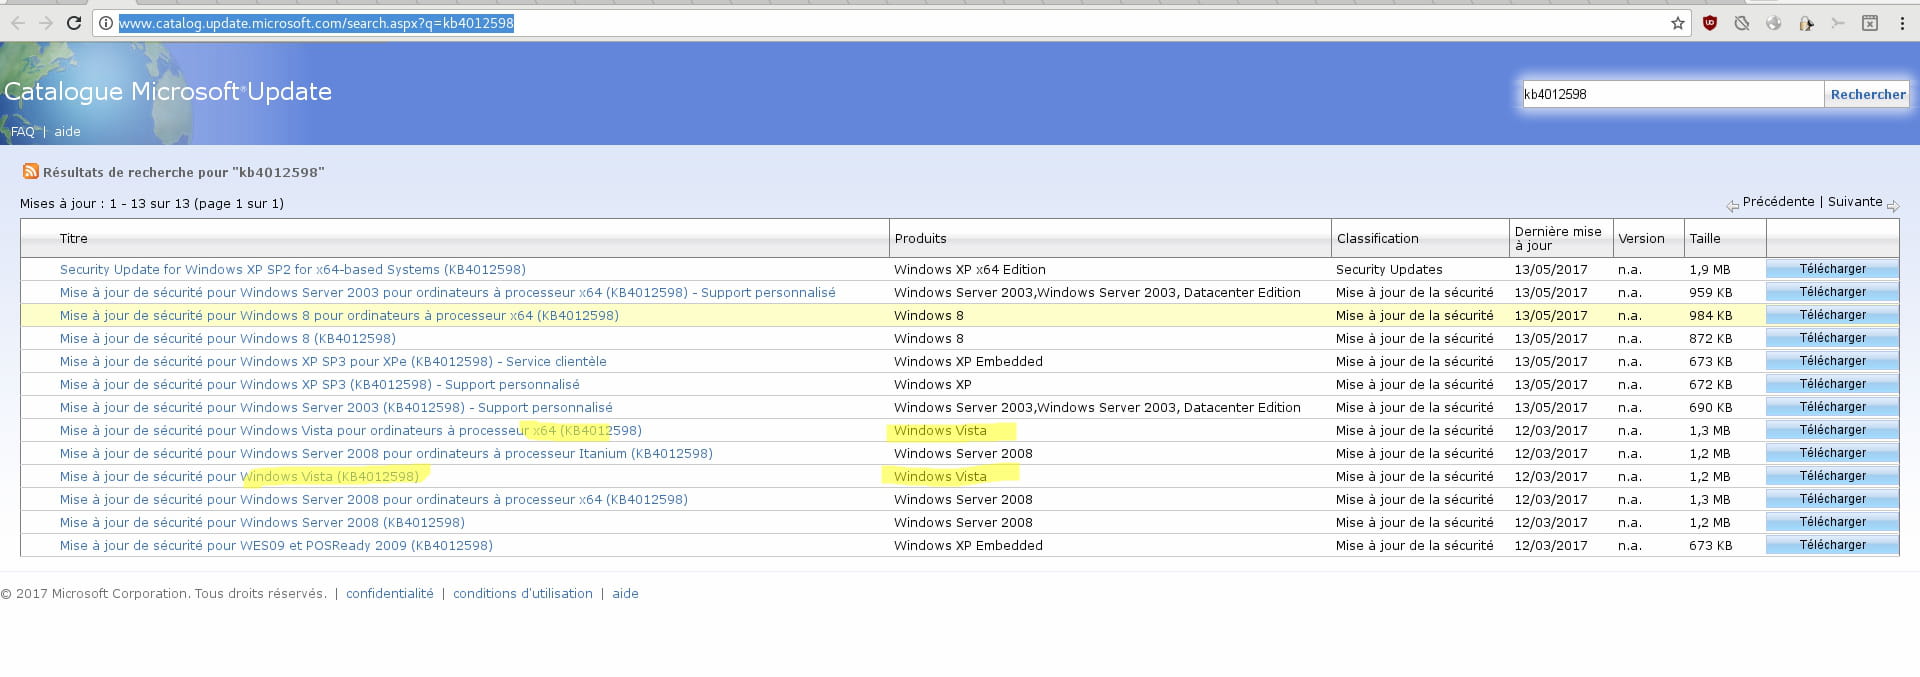
Task: Open Windows 8 x64 processor update link
Action: click(x=339, y=315)
